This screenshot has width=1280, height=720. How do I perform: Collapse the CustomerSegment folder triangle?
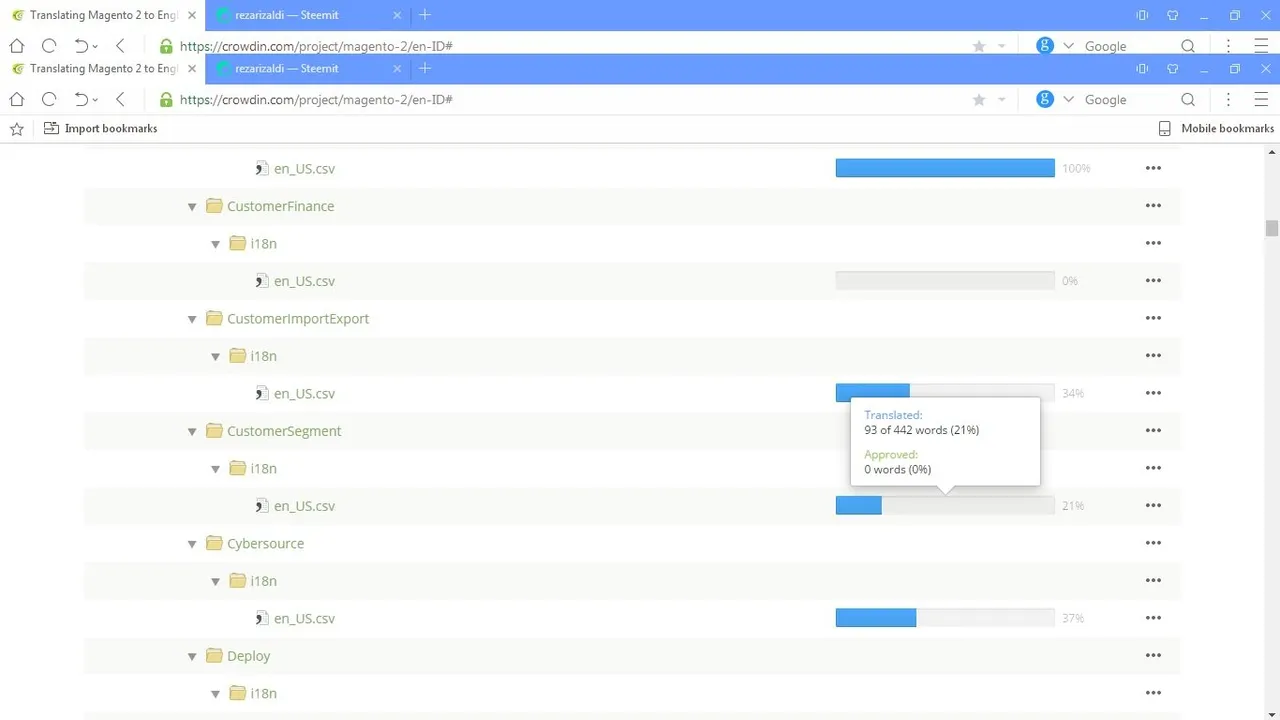pos(192,432)
